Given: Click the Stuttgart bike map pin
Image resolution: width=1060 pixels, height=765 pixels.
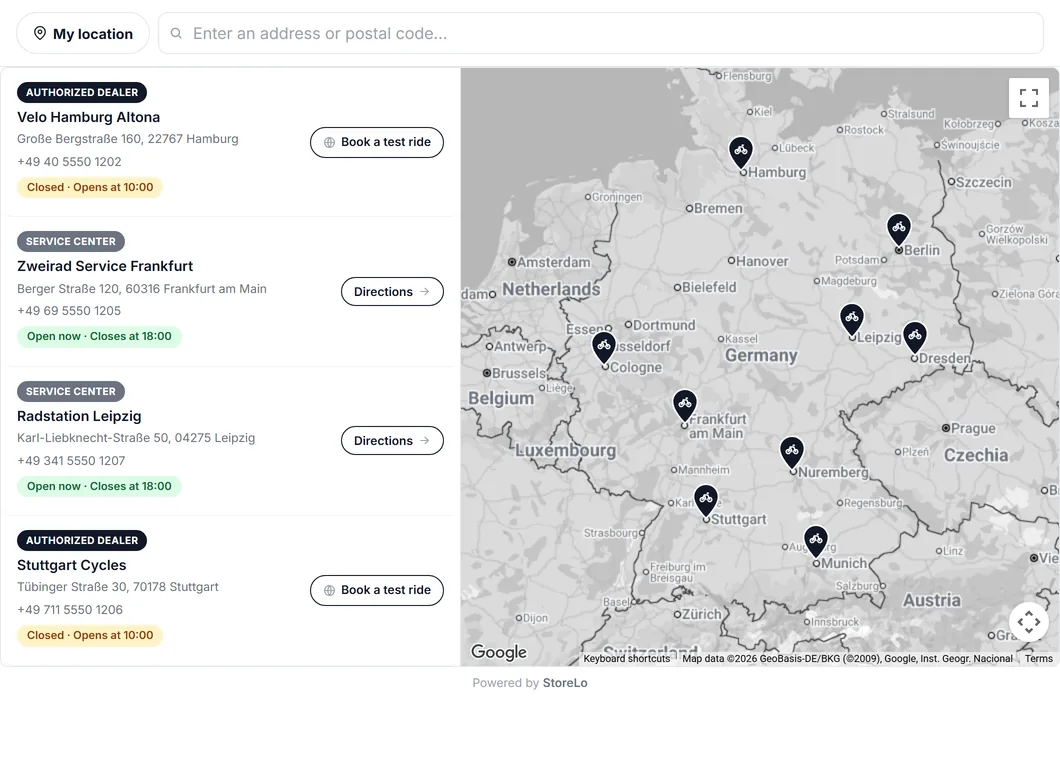Looking at the screenshot, I should pyautogui.click(x=706, y=501).
